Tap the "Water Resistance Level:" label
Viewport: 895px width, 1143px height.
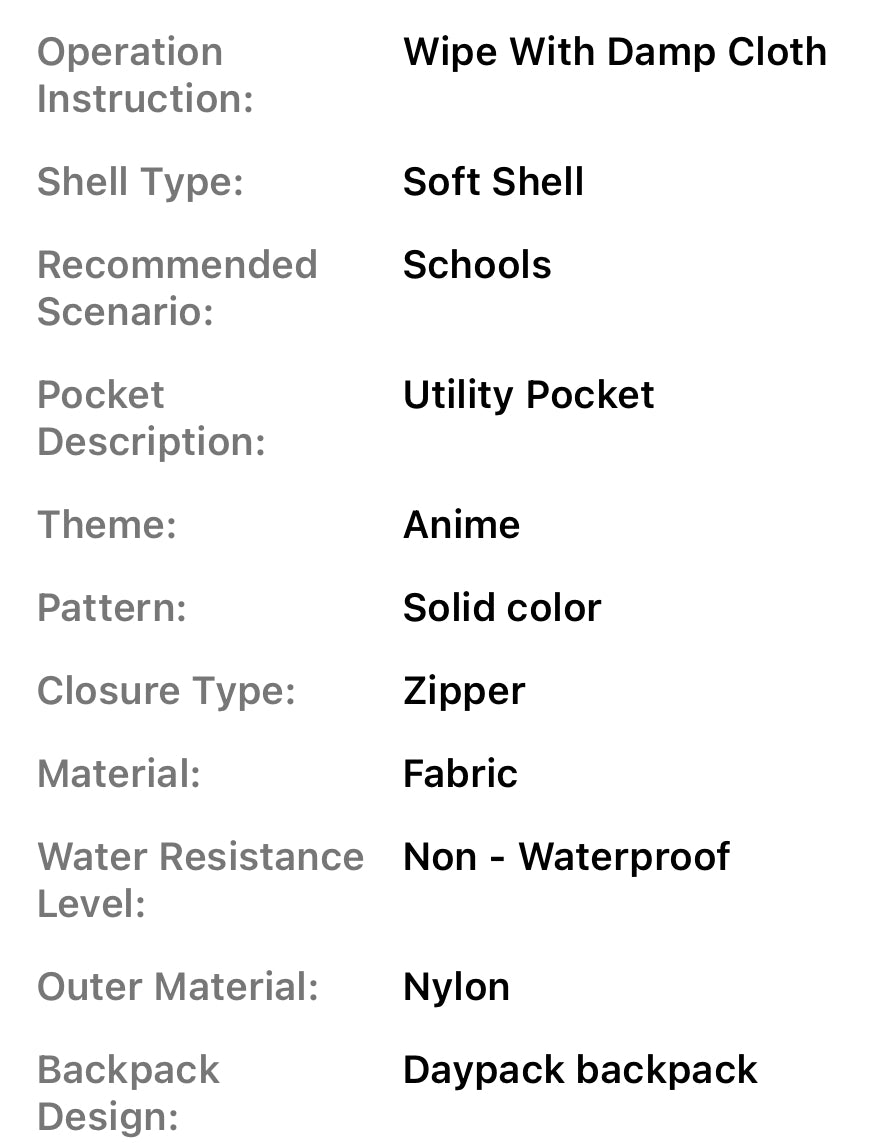tap(200, 880)
